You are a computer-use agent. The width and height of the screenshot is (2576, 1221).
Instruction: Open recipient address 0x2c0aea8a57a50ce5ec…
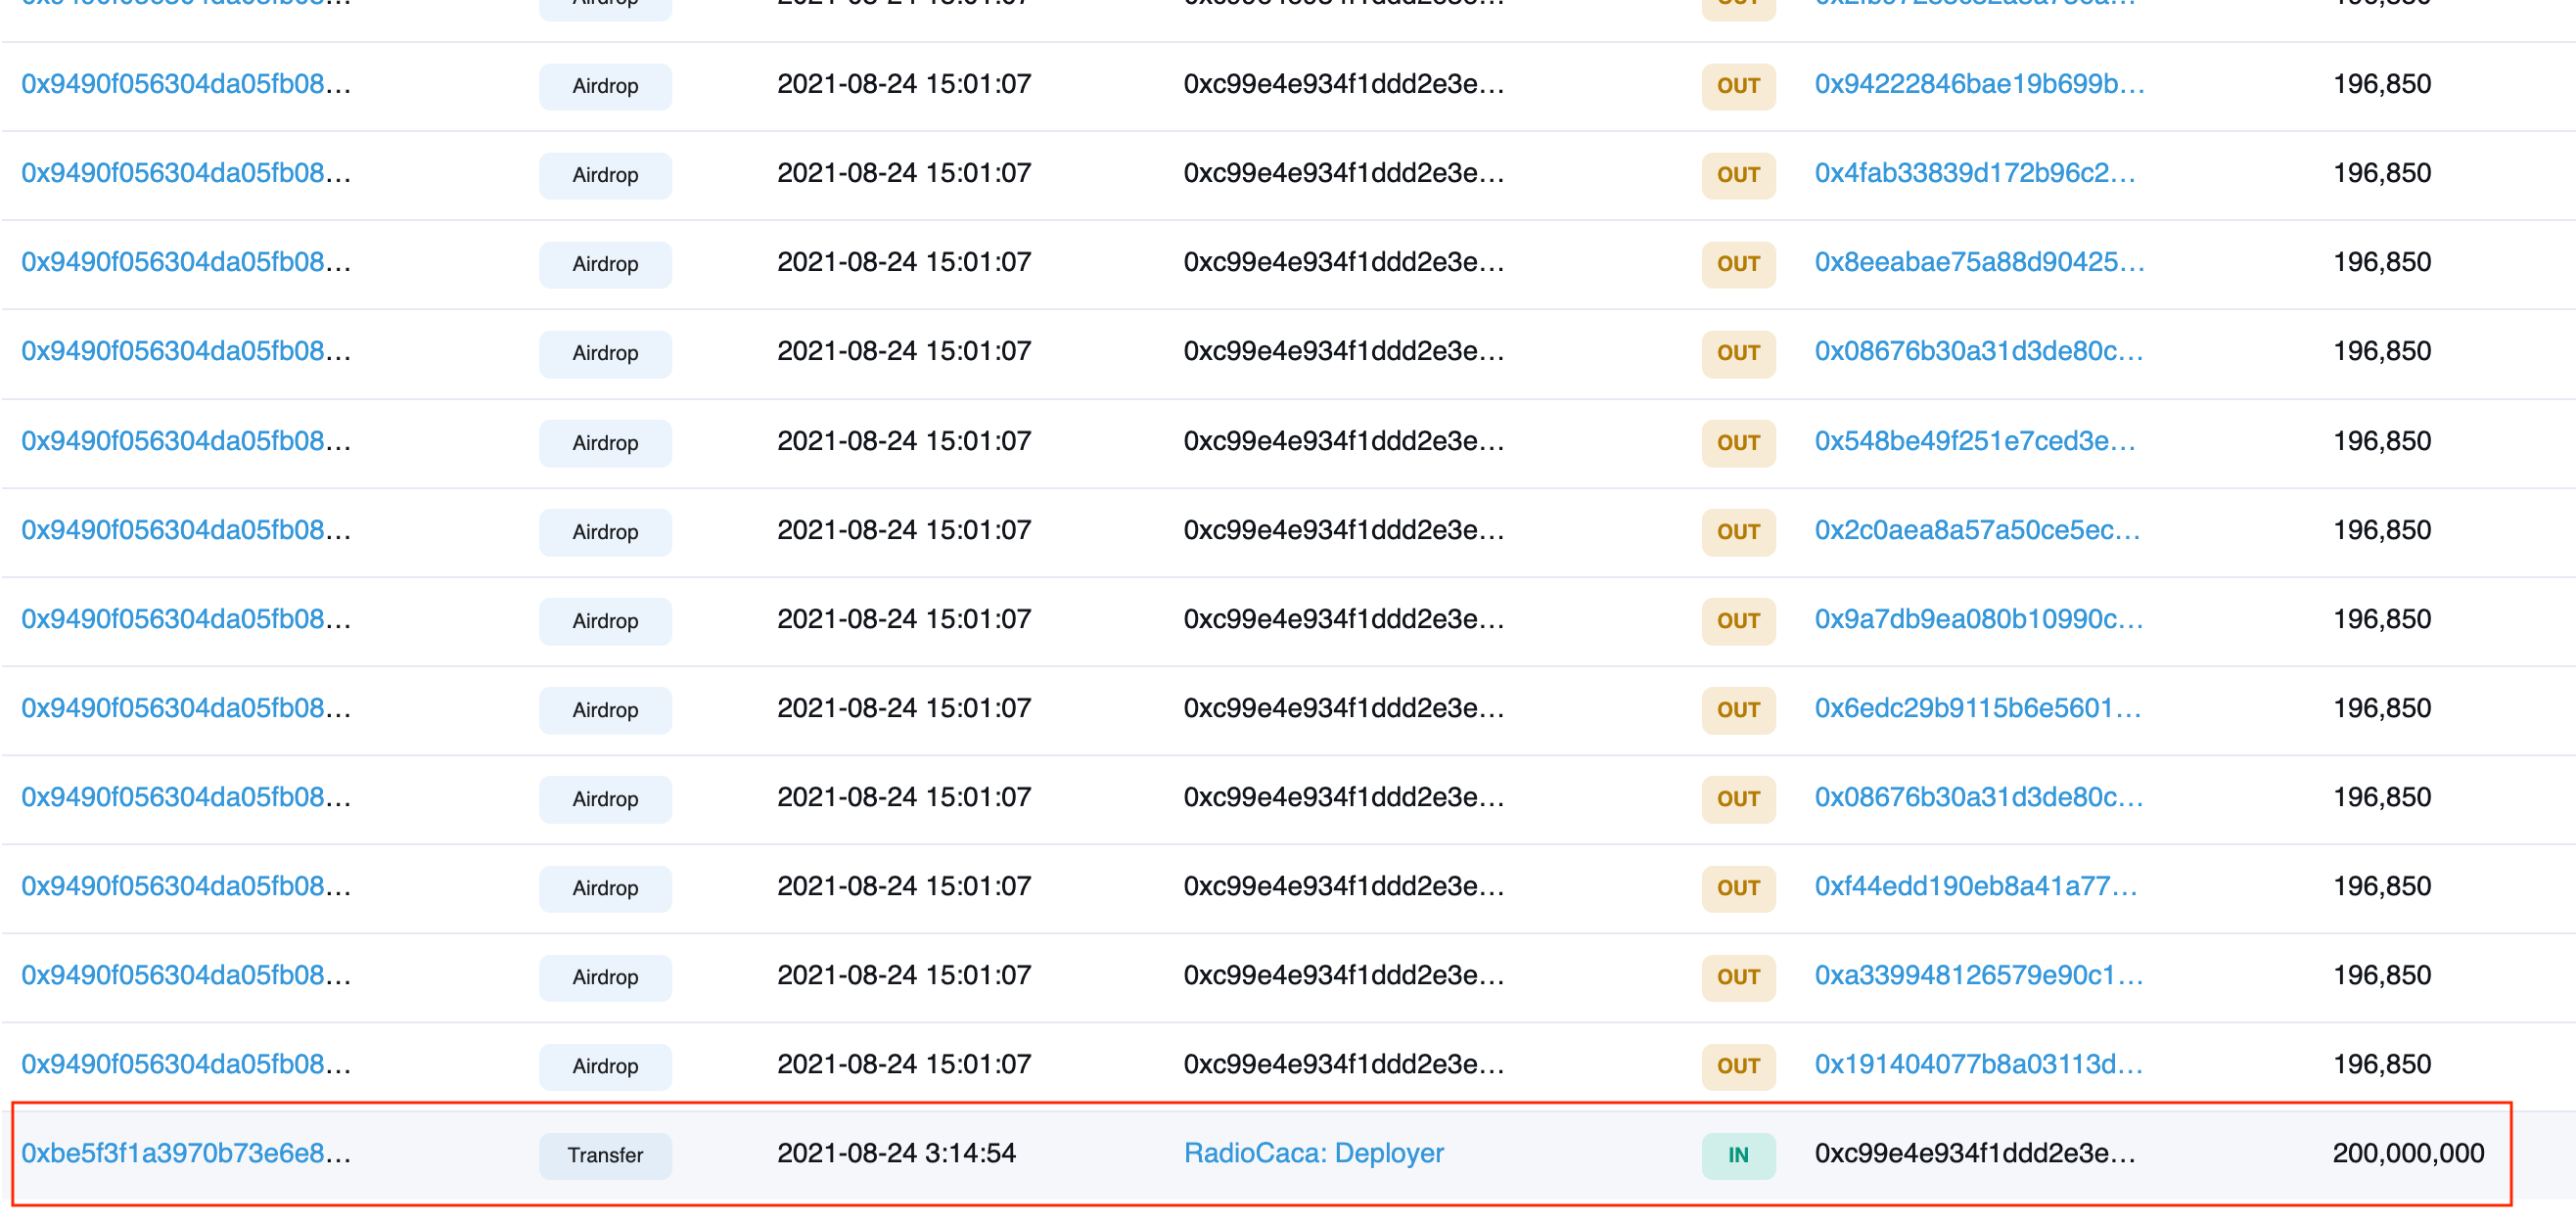(x=1976, y=530)
